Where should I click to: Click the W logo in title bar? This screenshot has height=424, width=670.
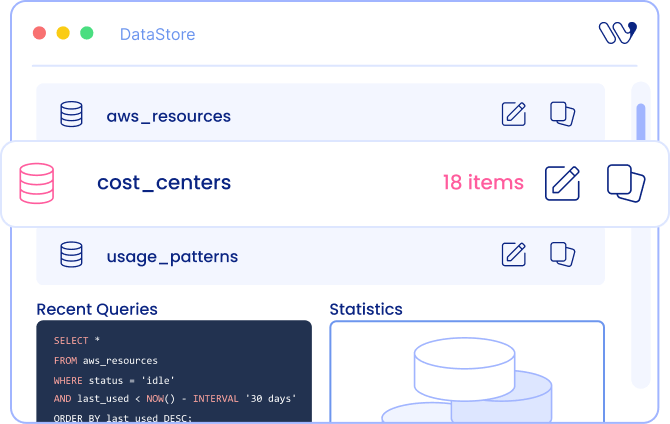click(x=618, y=33)
